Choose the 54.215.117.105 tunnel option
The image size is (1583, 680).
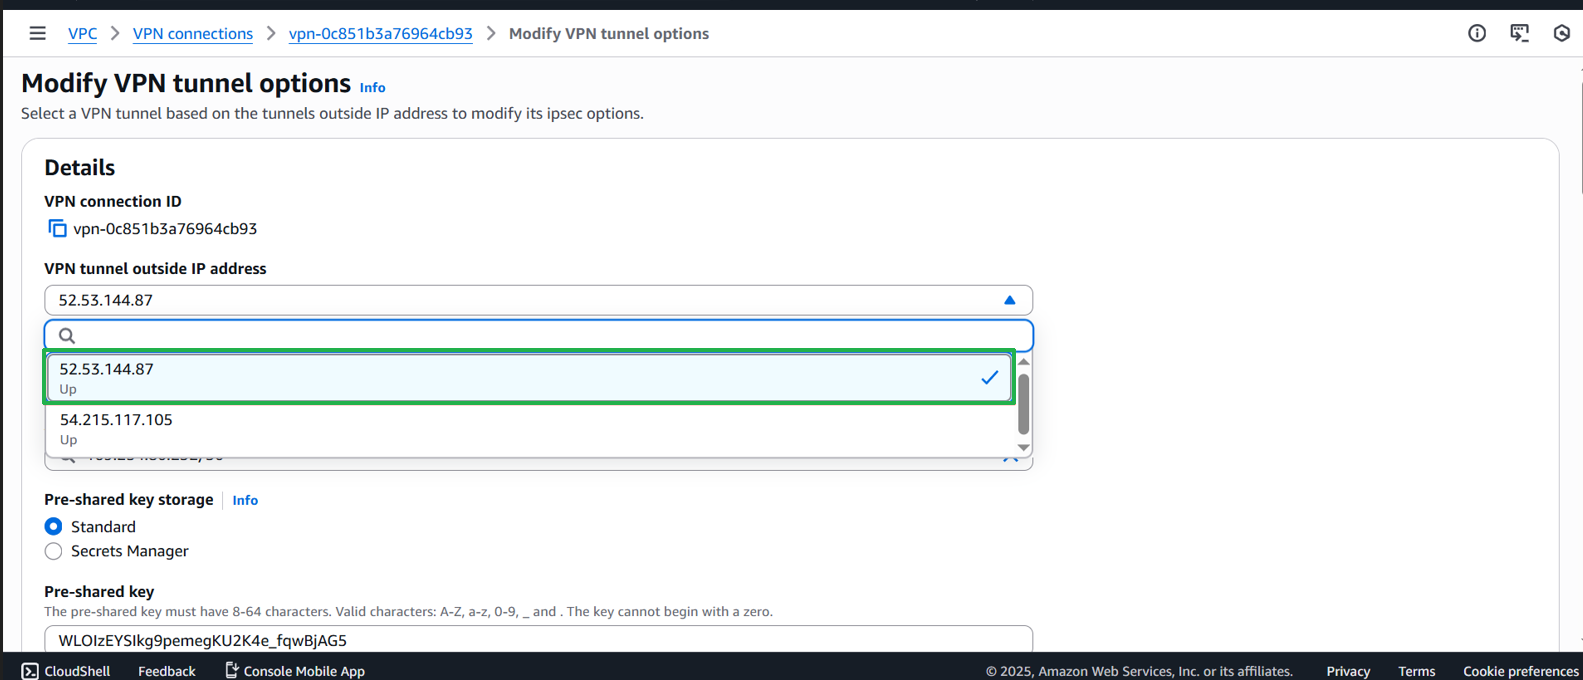pos(530,428)
